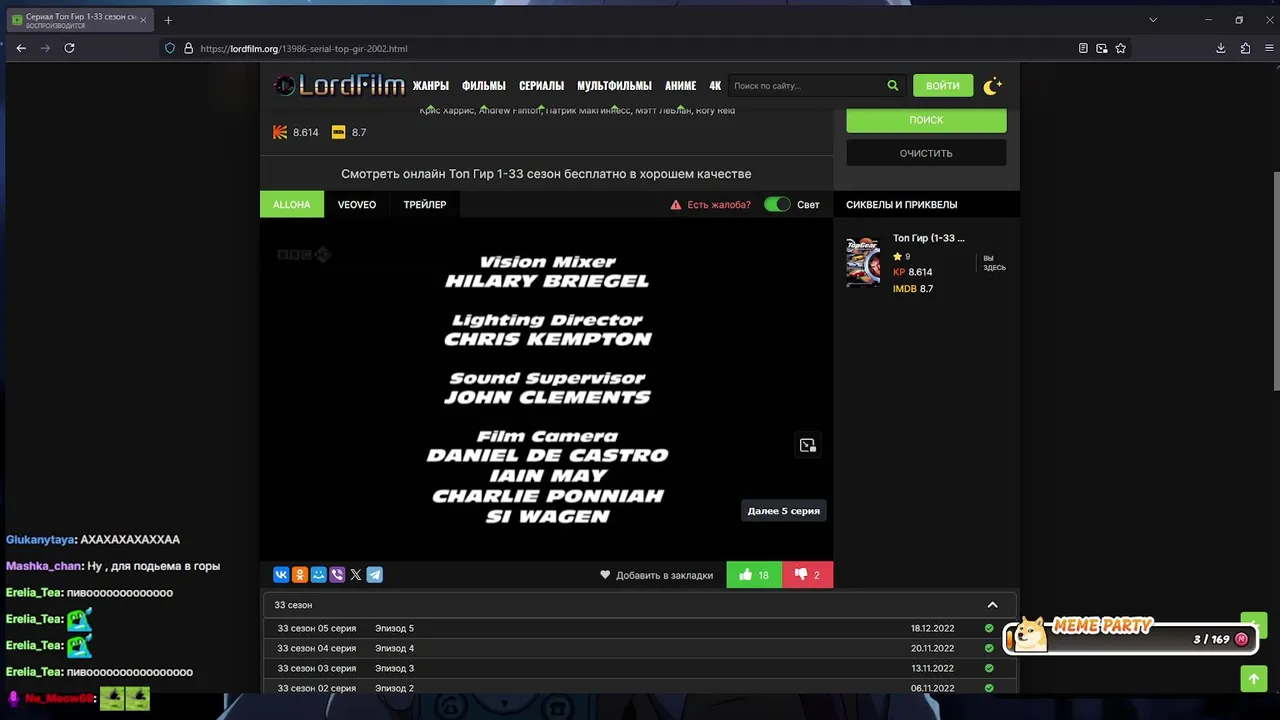The width and height of the screenshot is (1280, 720).
Task: Open МУЛЬТФИЛЬМЫ menu
Action: [x=614, y=86]
